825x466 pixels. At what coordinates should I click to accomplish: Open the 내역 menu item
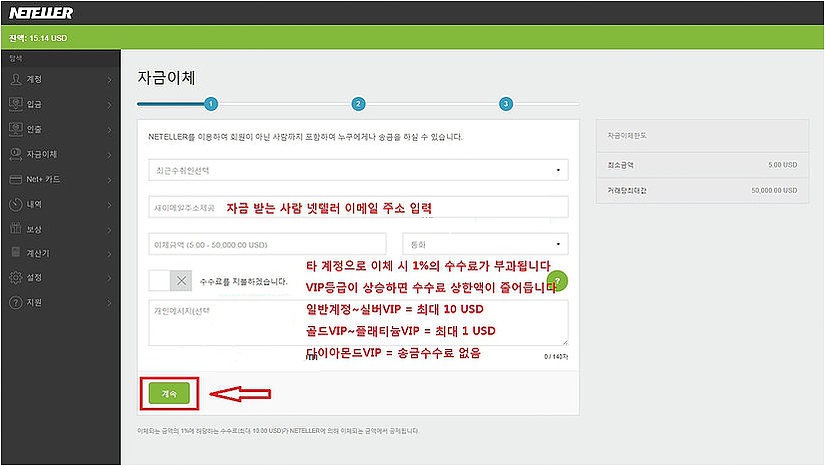pyautogui.click(x=61, y=204)
